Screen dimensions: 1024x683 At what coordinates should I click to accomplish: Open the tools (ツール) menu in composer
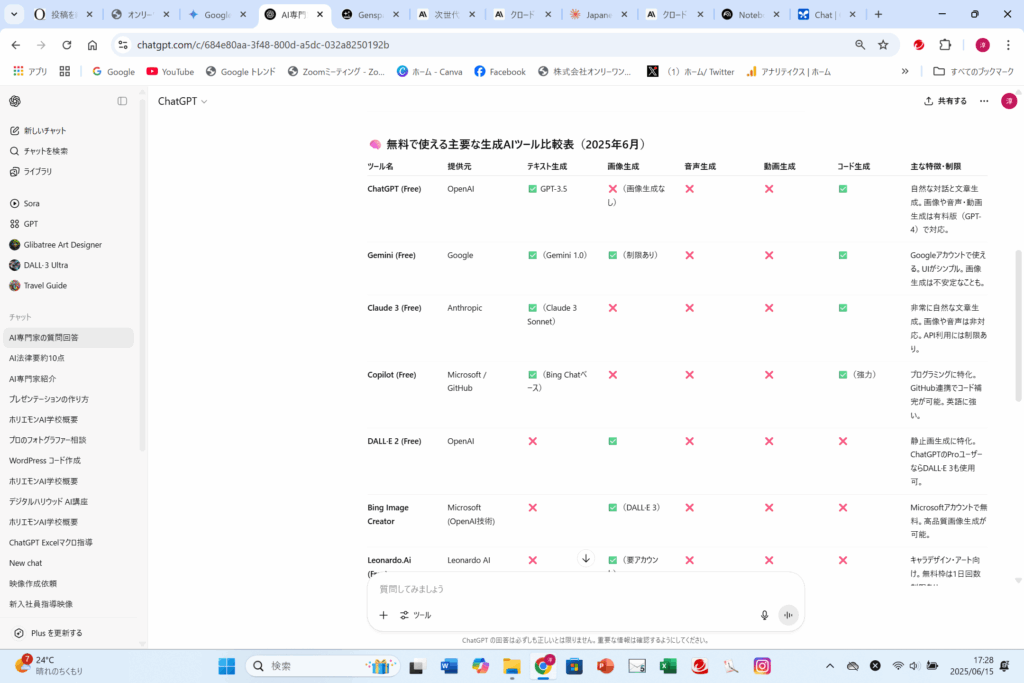tap(415, 615)
